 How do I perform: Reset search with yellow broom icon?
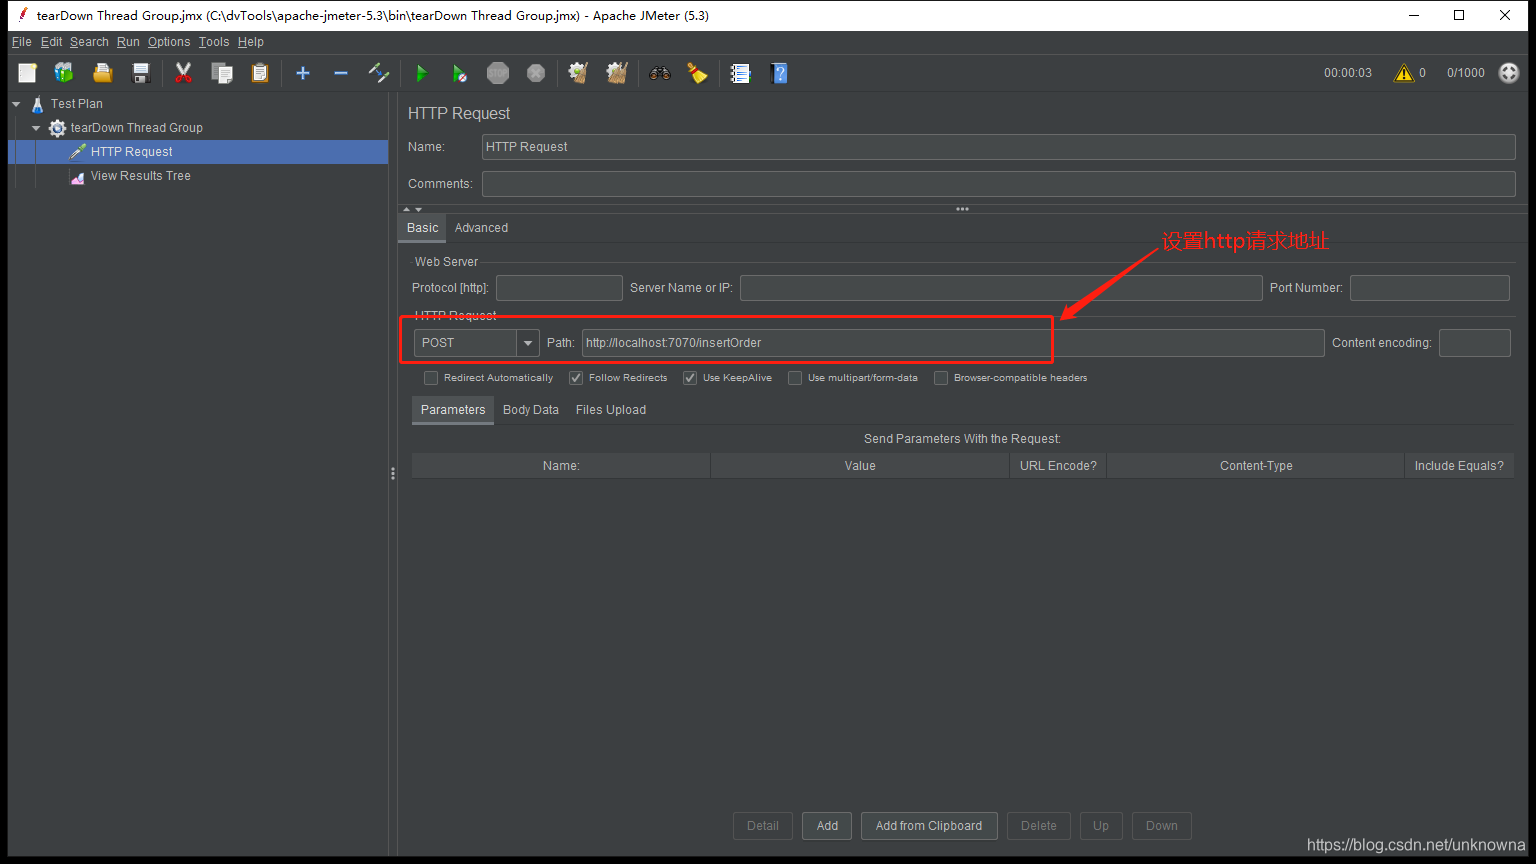[x=697, y=73]
